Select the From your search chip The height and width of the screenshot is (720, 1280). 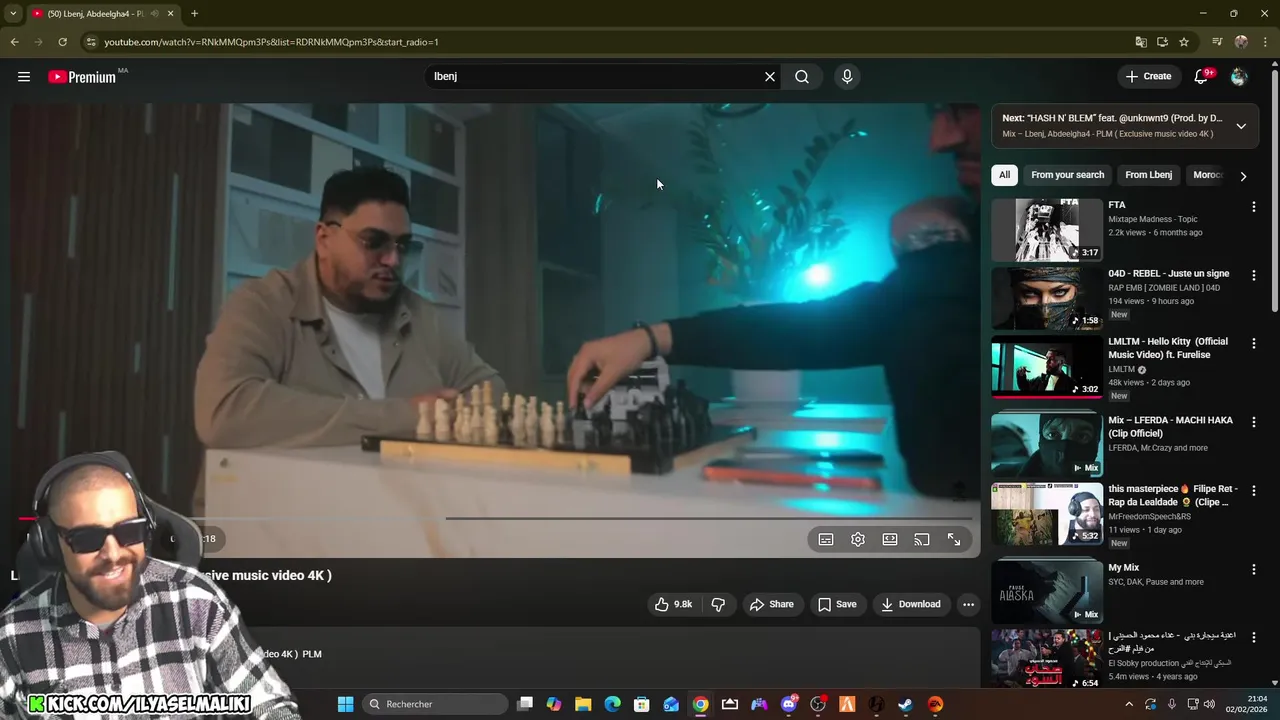pos(1067,175)
